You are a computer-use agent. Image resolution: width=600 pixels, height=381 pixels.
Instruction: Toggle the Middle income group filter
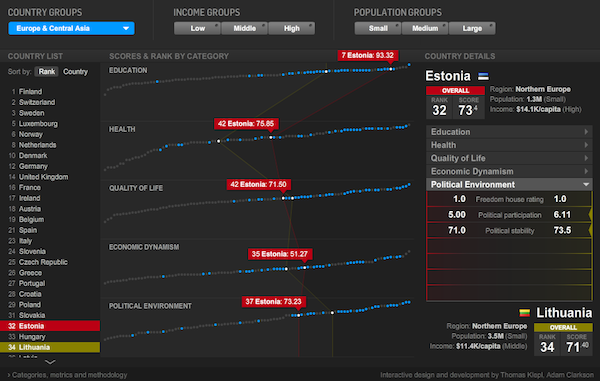(244, 28)
